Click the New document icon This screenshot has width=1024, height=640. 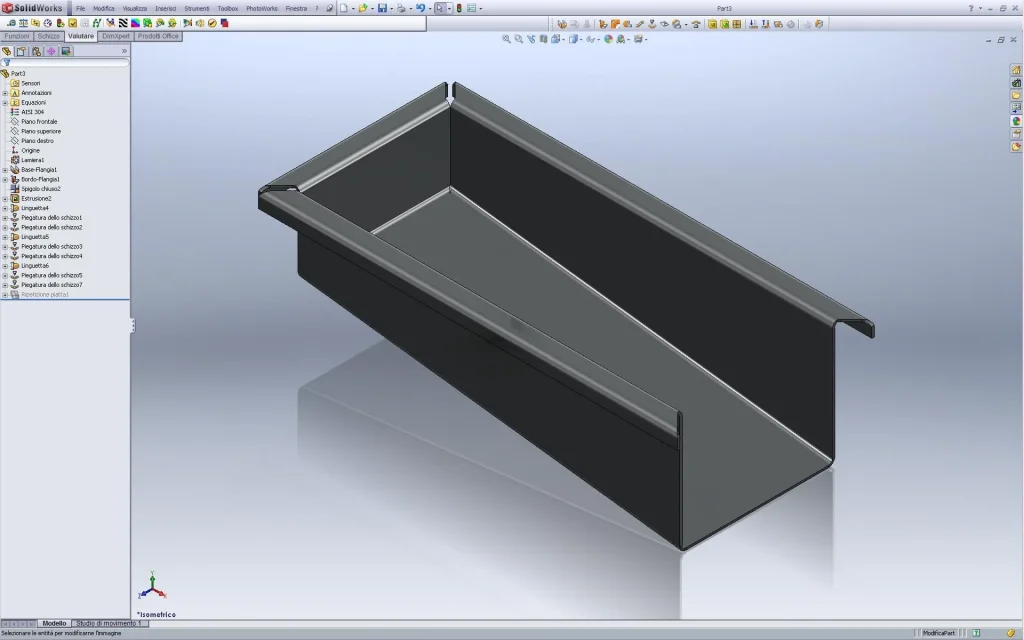click(344, 8)
